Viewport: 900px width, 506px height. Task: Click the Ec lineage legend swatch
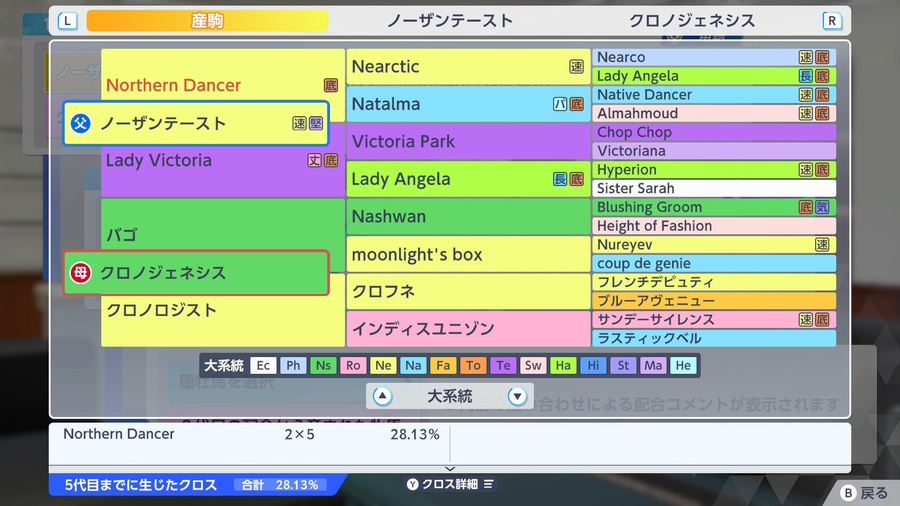point(263,365)
